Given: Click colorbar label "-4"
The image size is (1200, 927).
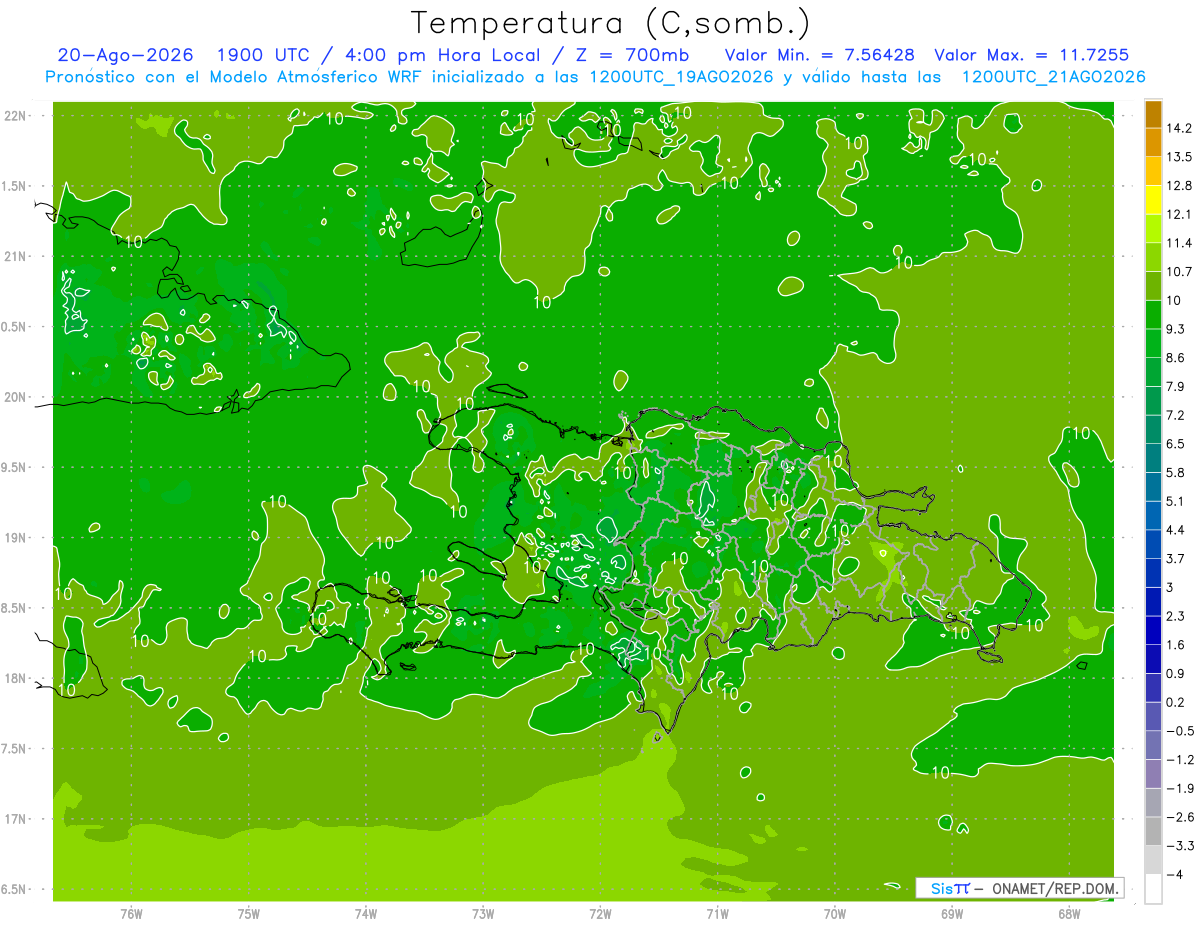Looking at the screenshot, I should pyautogui.click(x=1174, y=875).
